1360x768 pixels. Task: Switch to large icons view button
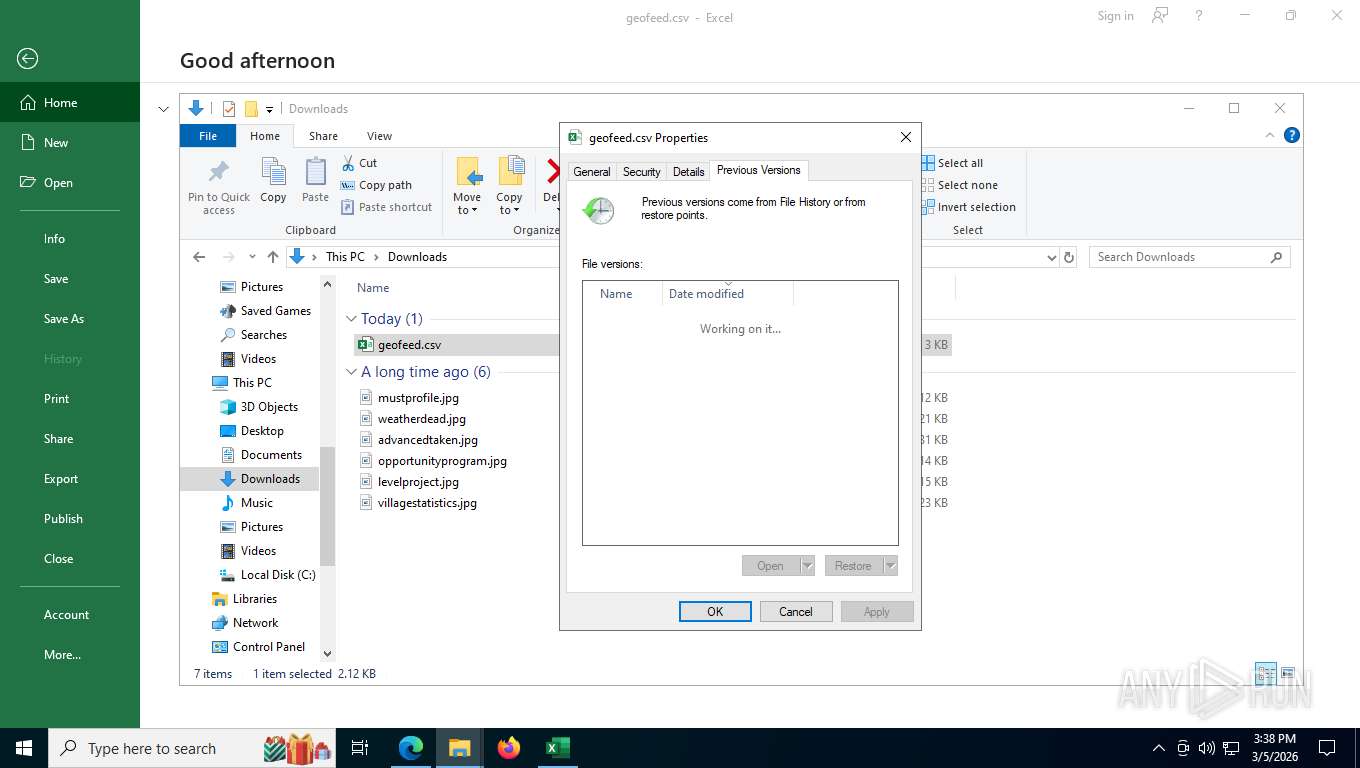coord(1288,673)
